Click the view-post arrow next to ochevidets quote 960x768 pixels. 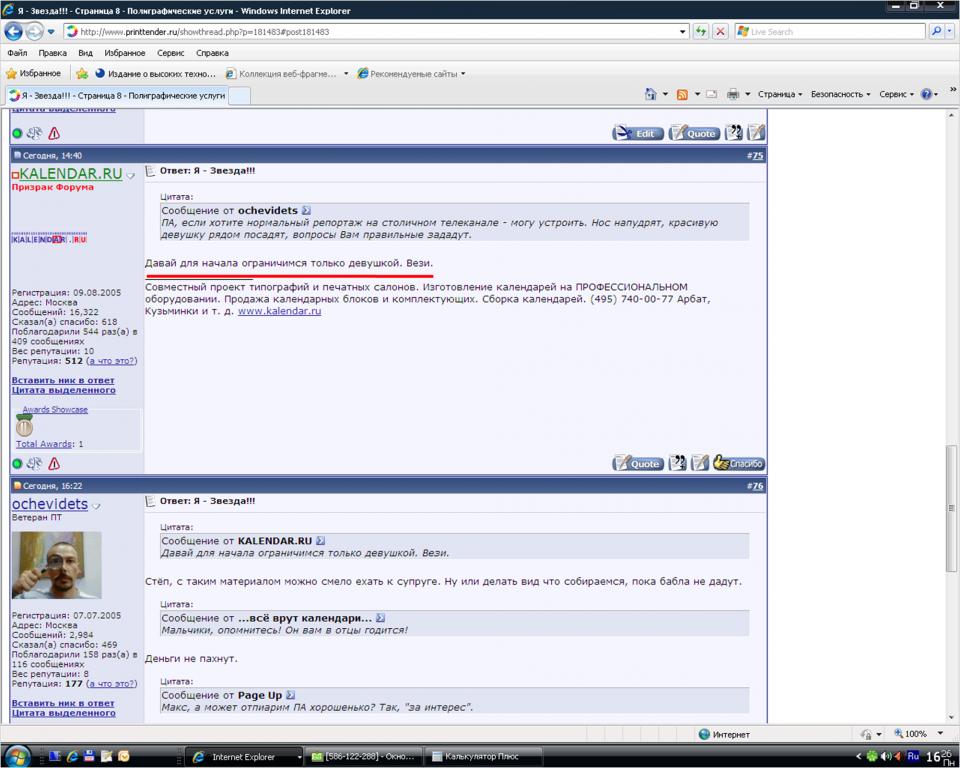tap(307, 211)
